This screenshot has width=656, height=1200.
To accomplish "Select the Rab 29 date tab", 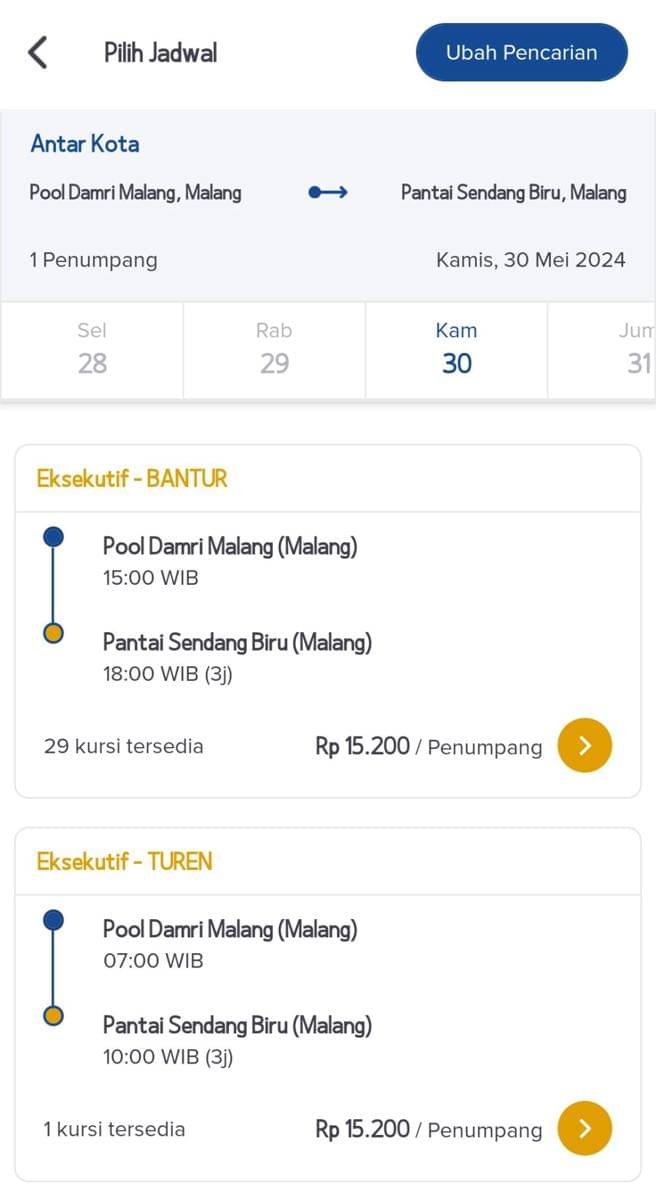I will coord(274,349).
